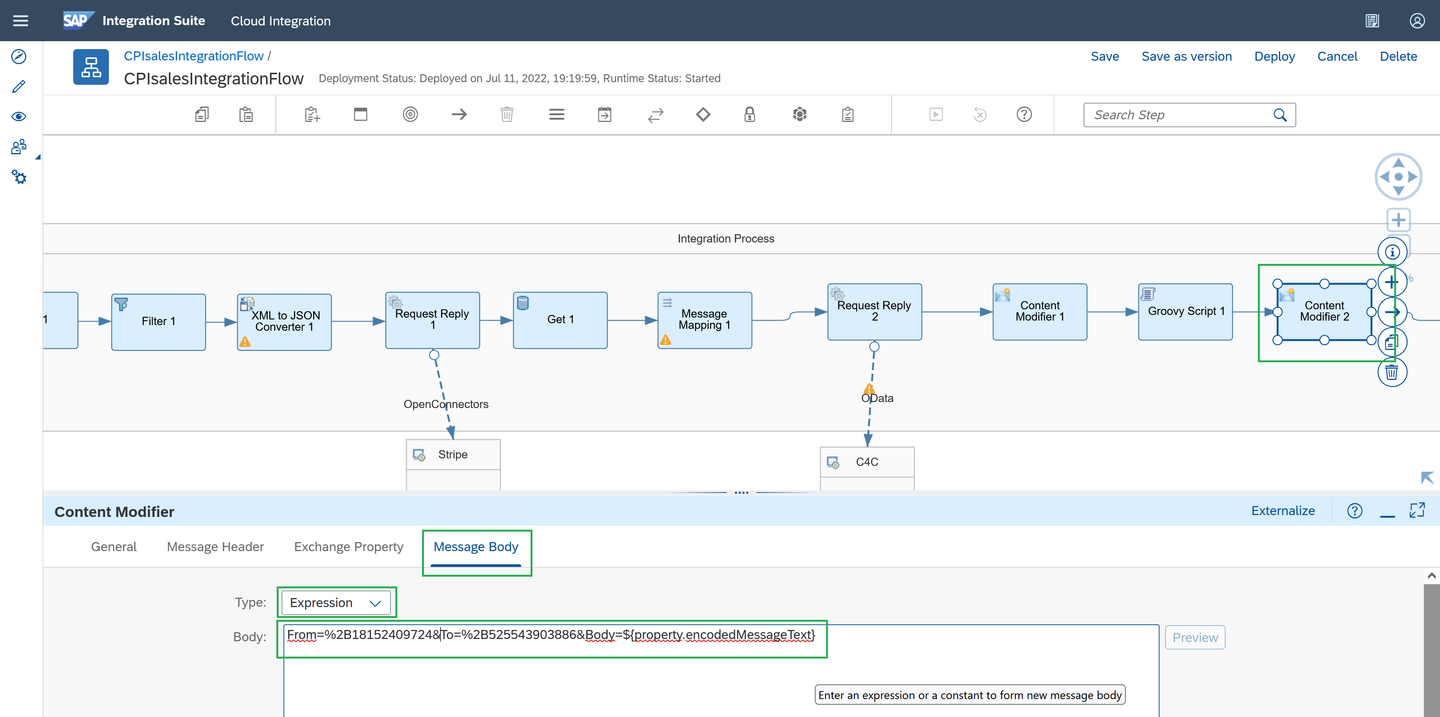Click the Connector arrow icon beside Content Modifier 2
The image size is (1440, 717).
(1392, 312)
